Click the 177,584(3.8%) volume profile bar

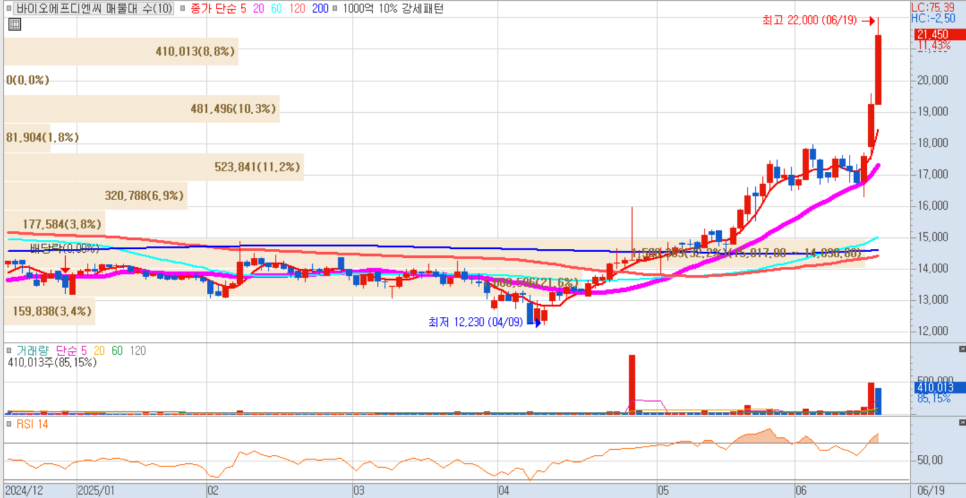point(54,223)
